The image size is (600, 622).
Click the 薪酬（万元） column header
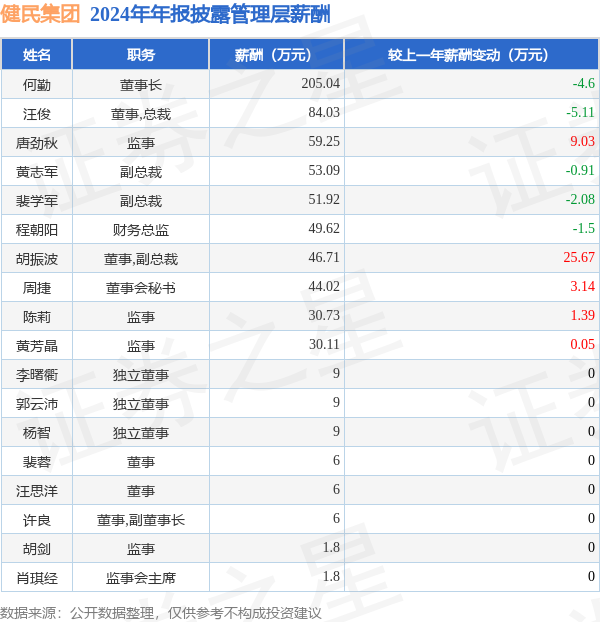pyautogui.click(x=276, y=54)
